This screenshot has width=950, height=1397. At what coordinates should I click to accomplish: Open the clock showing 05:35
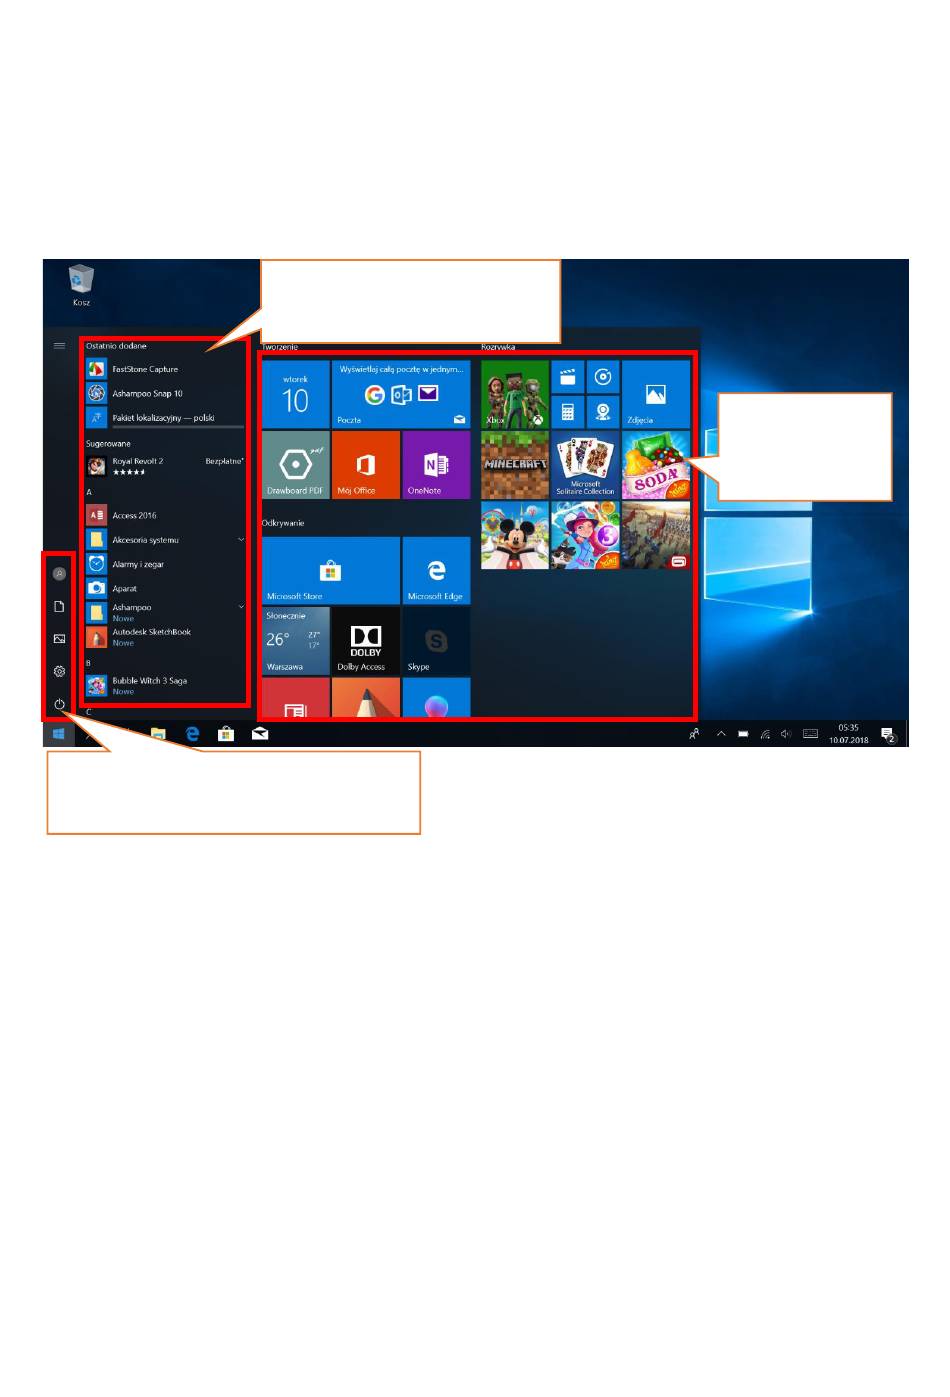click(x=848, y=734)
